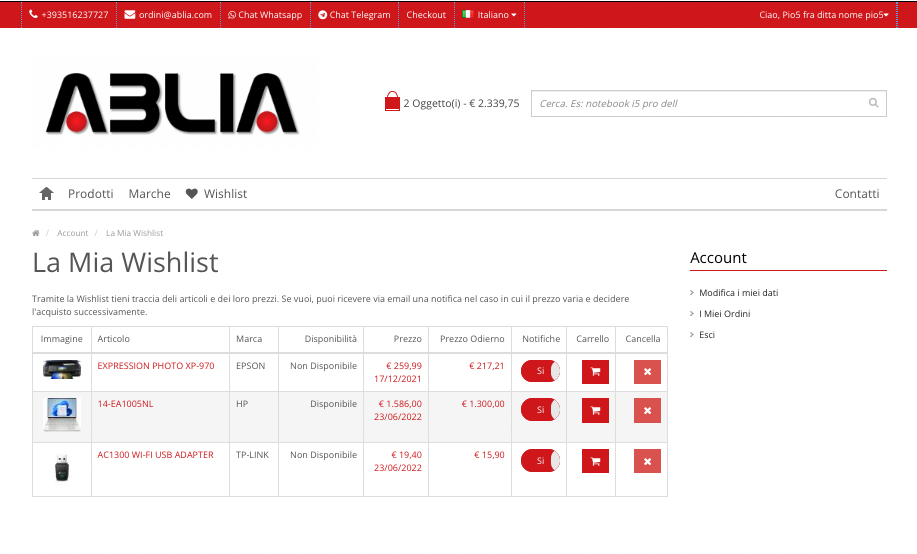Image resolution: width=917 pixels, height=554 pixels.
Task: Switch off notifications for AC1300 adapter
Action: 540,461
